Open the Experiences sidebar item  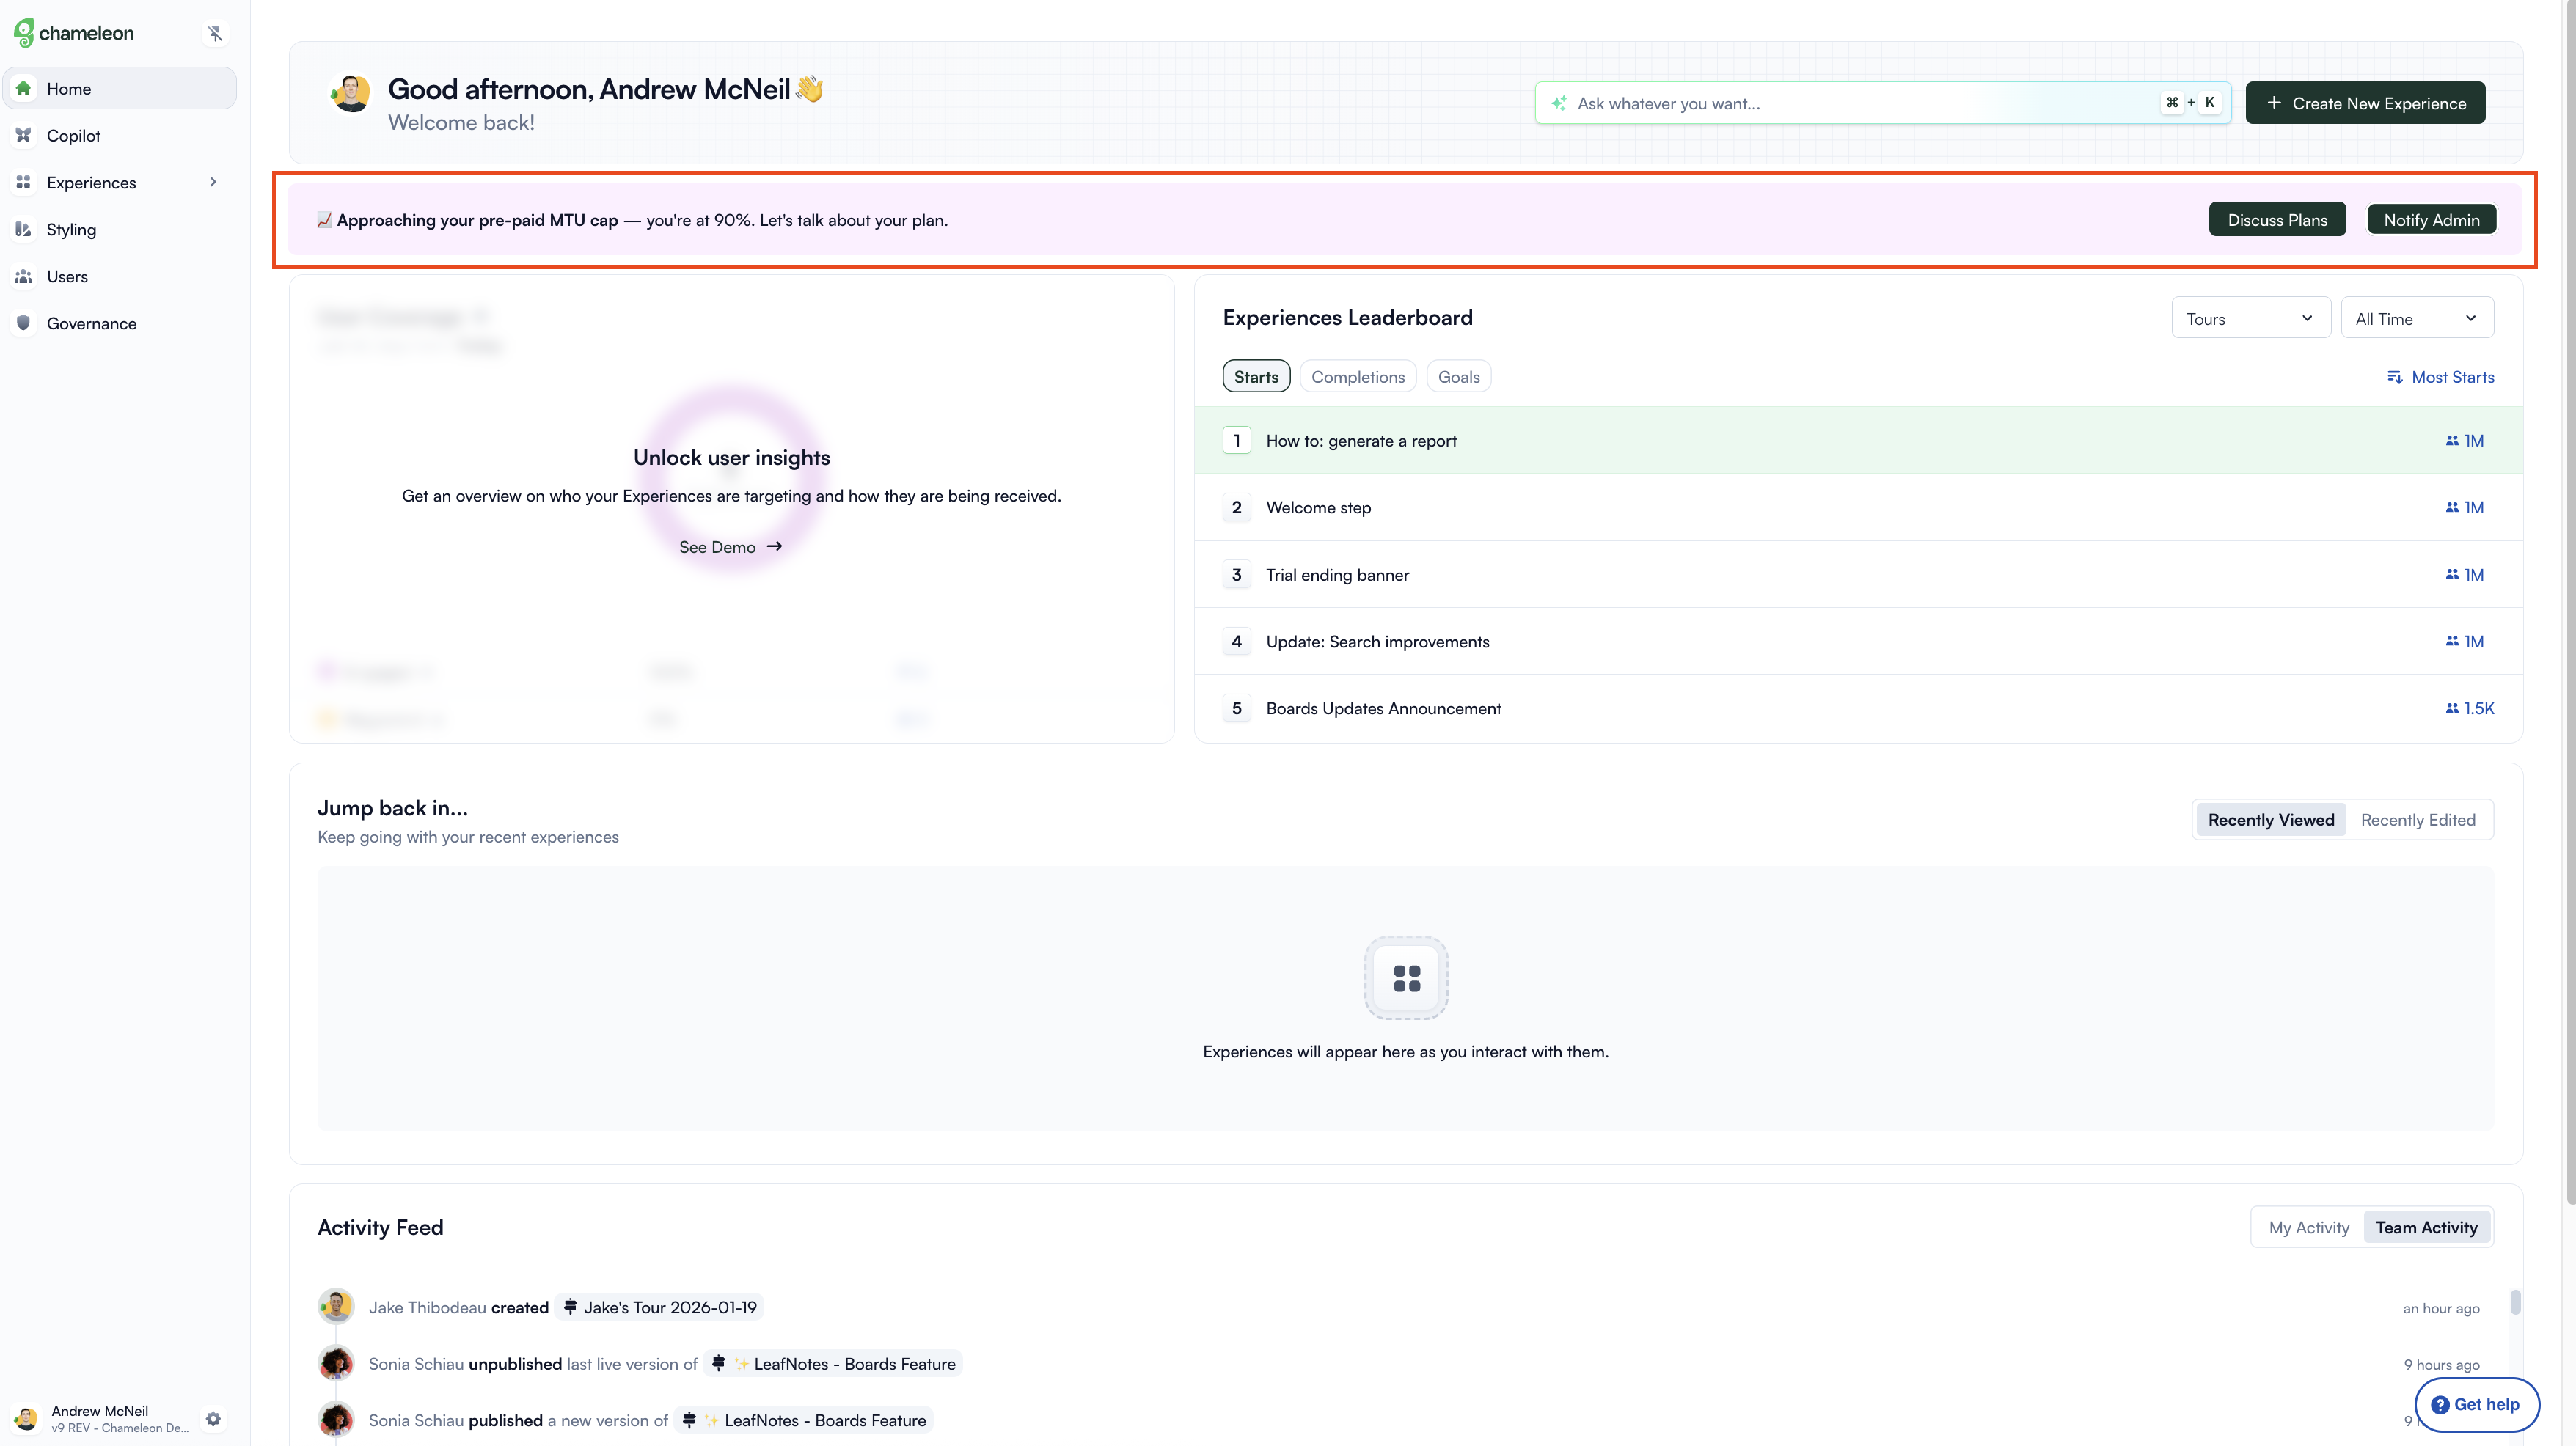92,182
